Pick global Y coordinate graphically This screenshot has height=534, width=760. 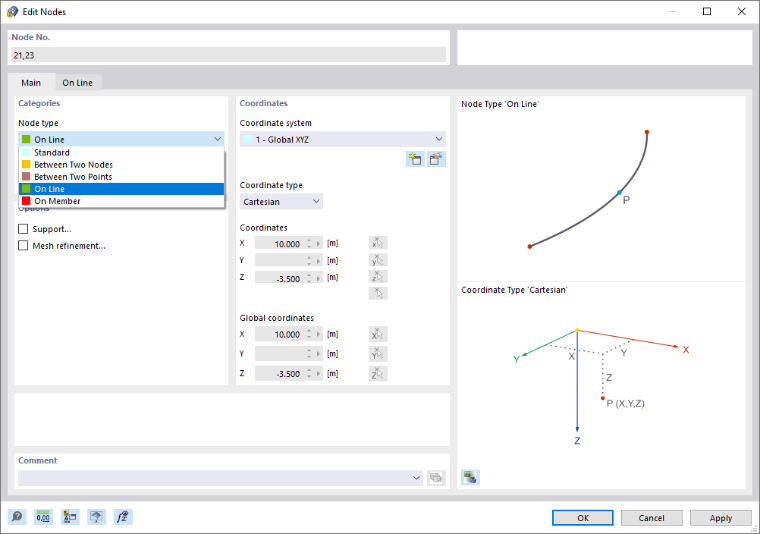tap(378, 354)
